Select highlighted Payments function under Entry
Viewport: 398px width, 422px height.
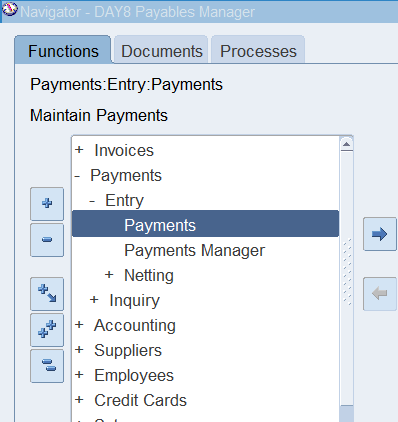click(x=205, y=224)
